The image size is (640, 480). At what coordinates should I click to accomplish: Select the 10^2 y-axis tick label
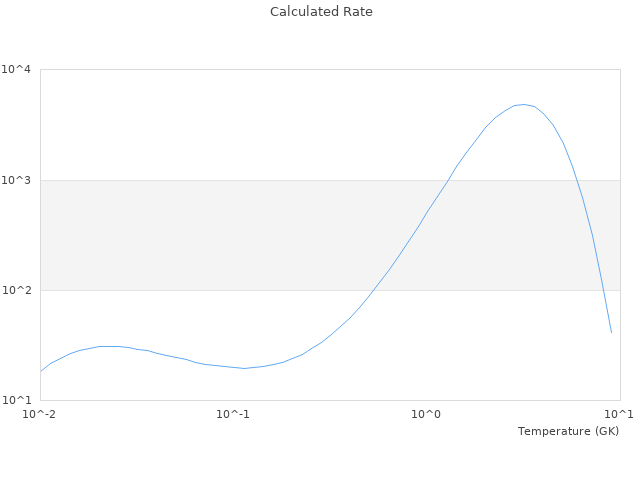point(16,291)
